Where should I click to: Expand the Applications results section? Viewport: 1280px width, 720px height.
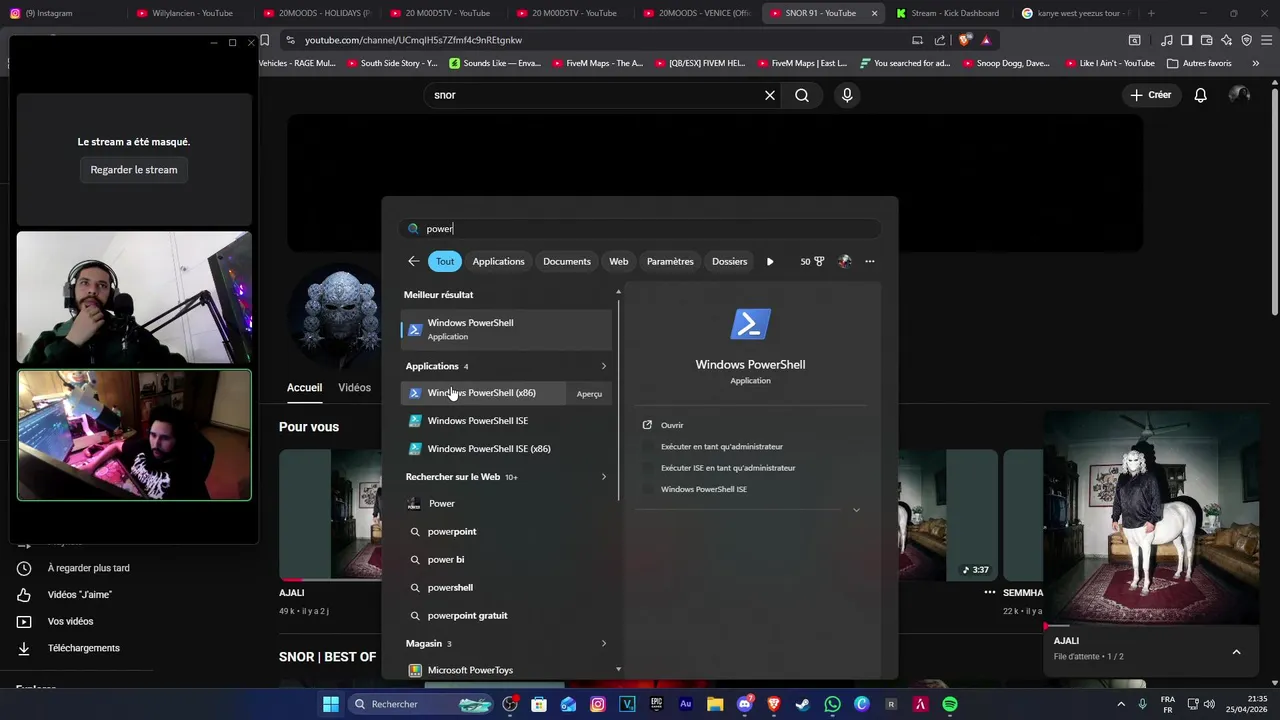tap(603, 366)
